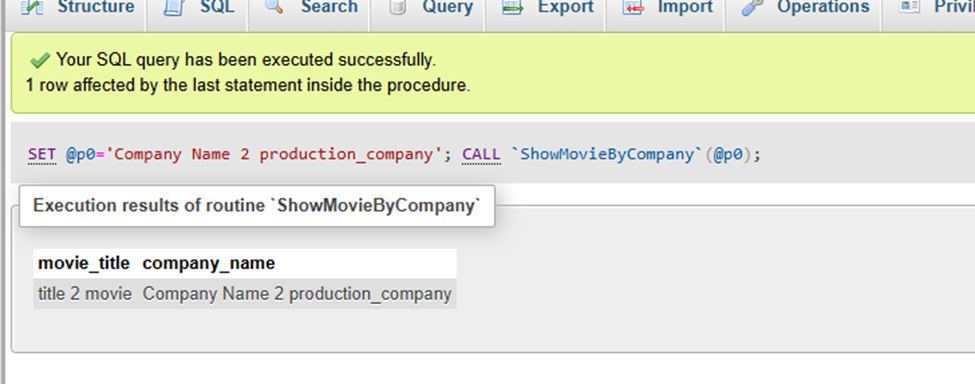Click the Search magnifier icon
The image size is (975, 384).
click(274, 7)
